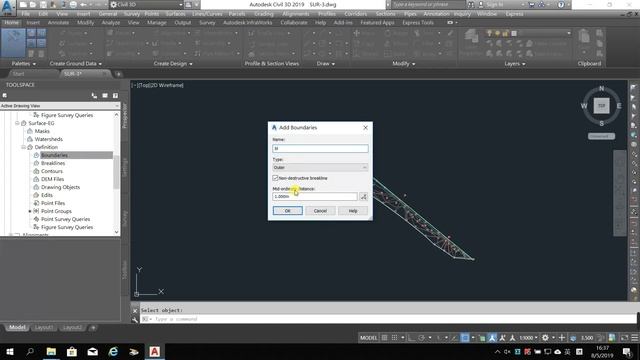Screen dimensions: 640x360
Task: Switch to the Layout1 tab
Action: (x=43, y=327)
